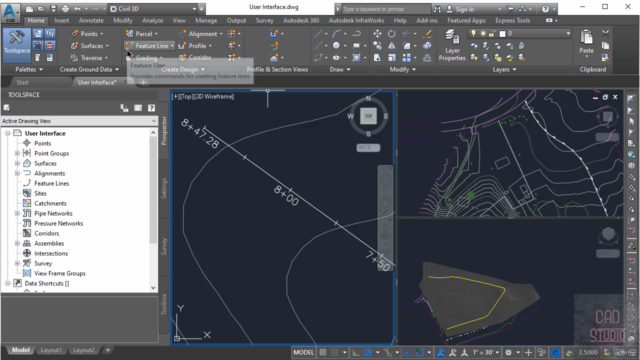Click the Save icon in quick access toolbar
This screenshot has width=640, height=360.
tap(53, 9)
